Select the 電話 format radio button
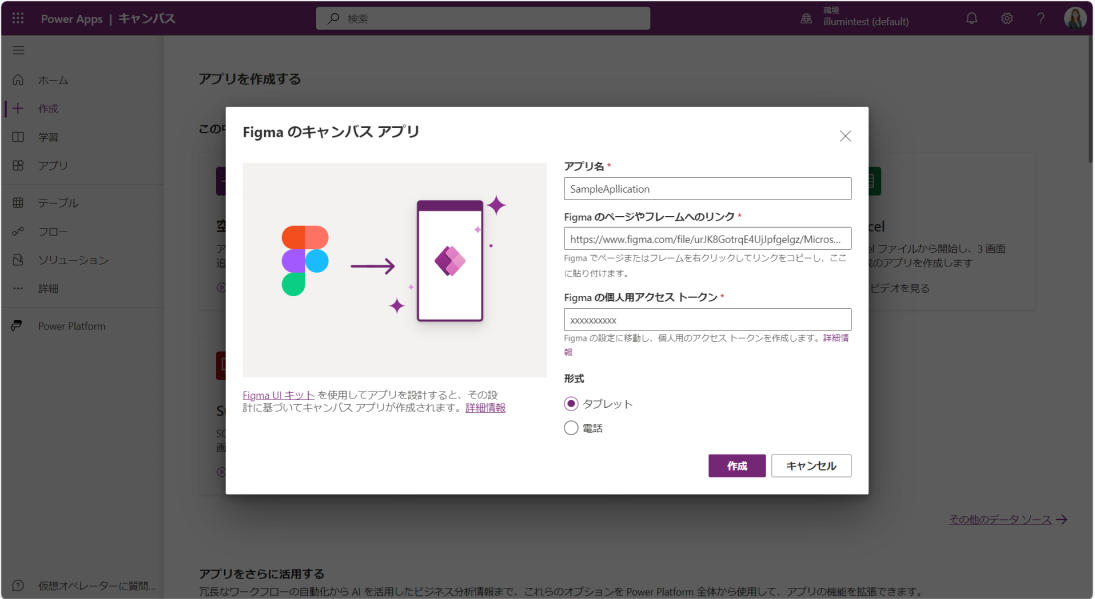Image resolution: width=1095 pixels, height=599 pixels. coord(571,428)
